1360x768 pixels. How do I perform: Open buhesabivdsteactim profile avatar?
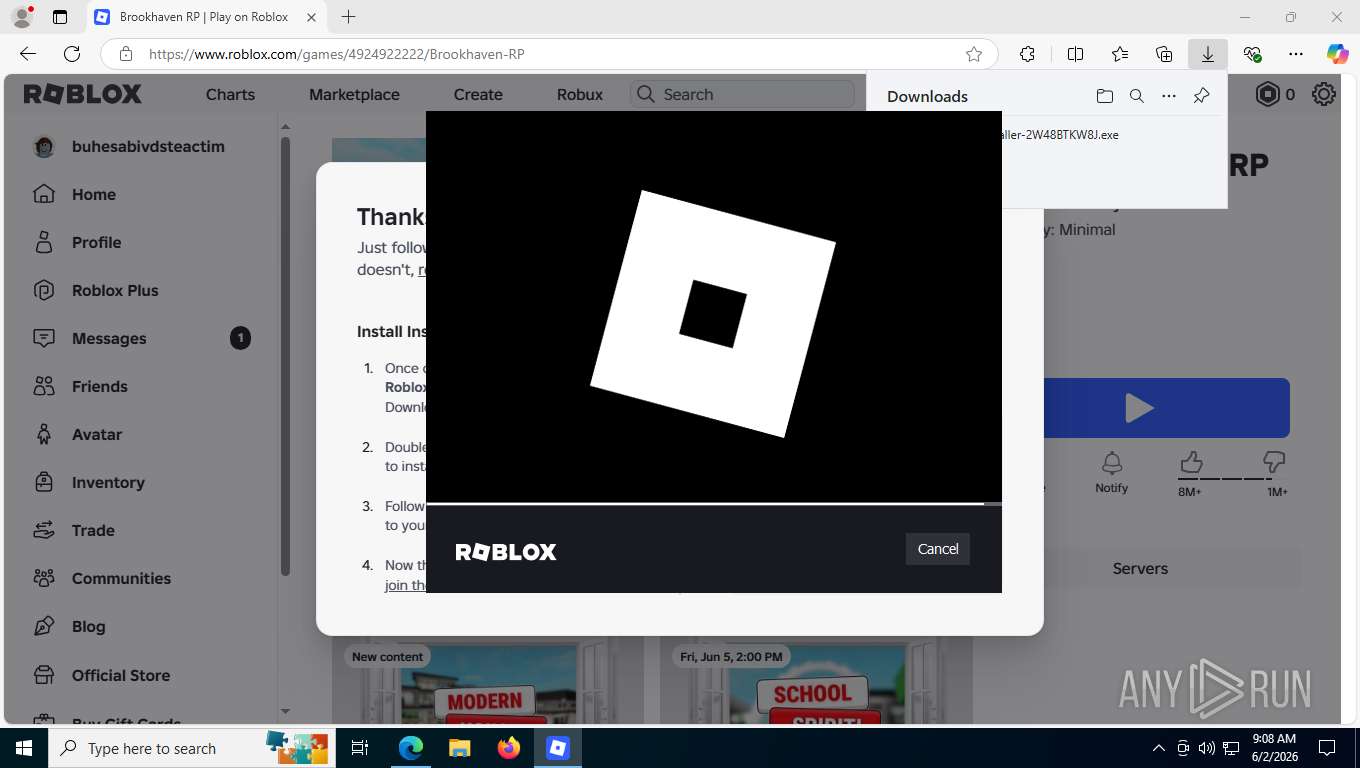point(44,147)
